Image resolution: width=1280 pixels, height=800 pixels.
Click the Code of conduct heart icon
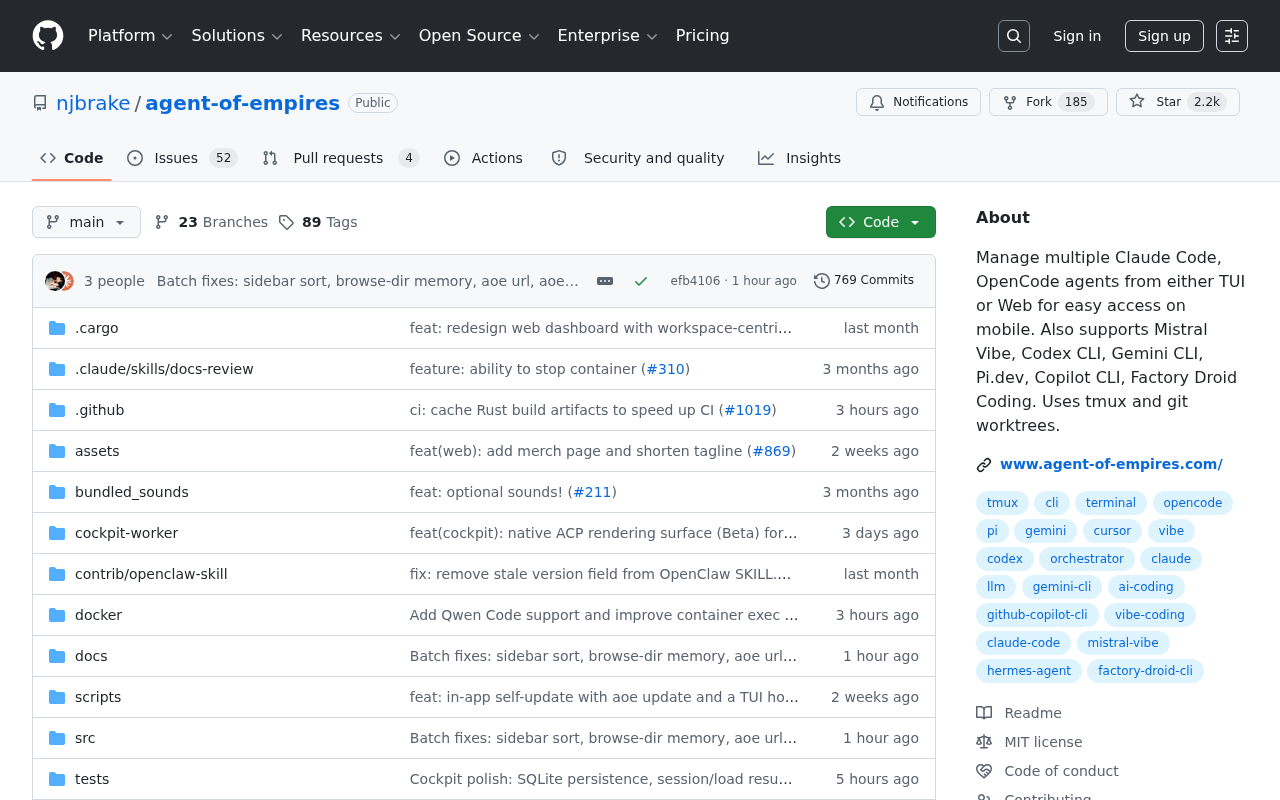(984, 771)
